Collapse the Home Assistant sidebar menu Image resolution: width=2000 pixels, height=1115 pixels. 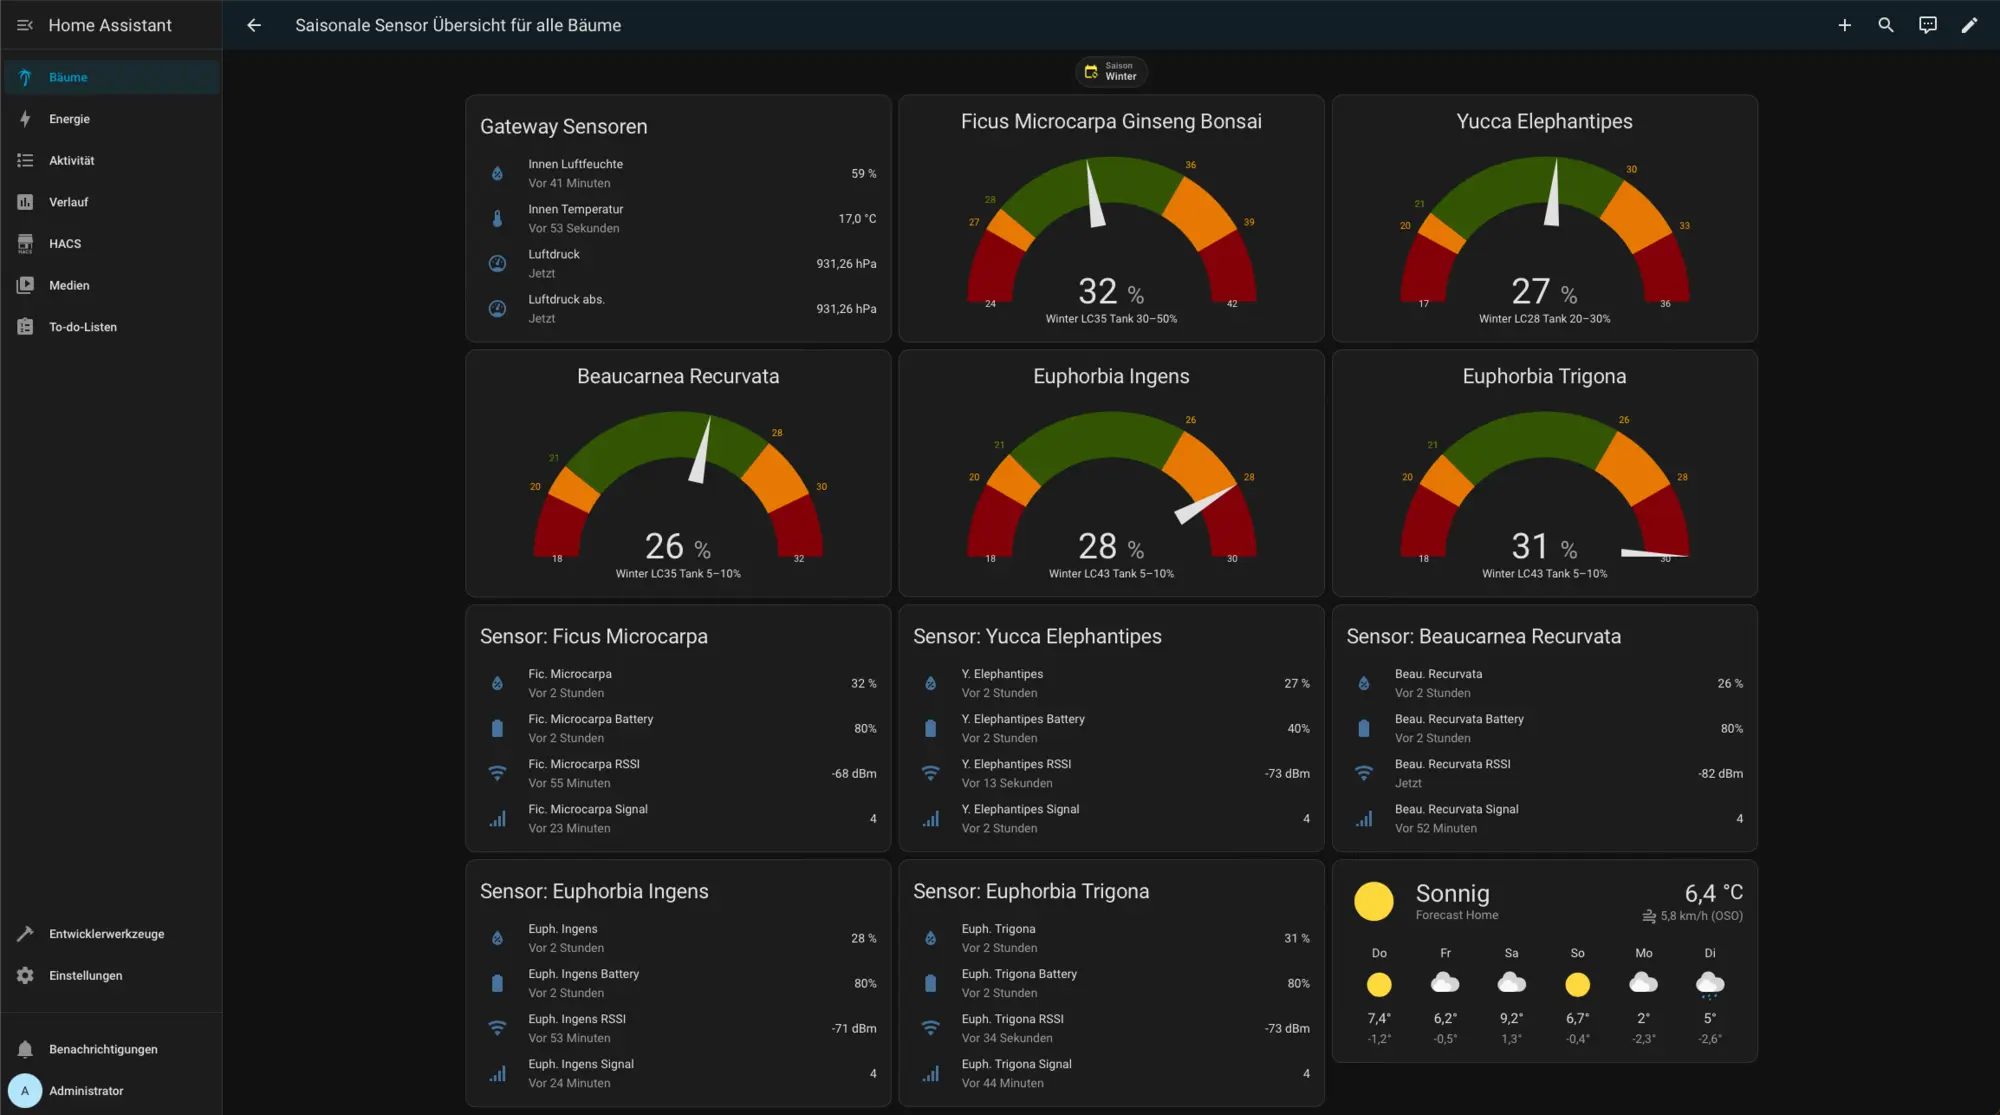25,25
